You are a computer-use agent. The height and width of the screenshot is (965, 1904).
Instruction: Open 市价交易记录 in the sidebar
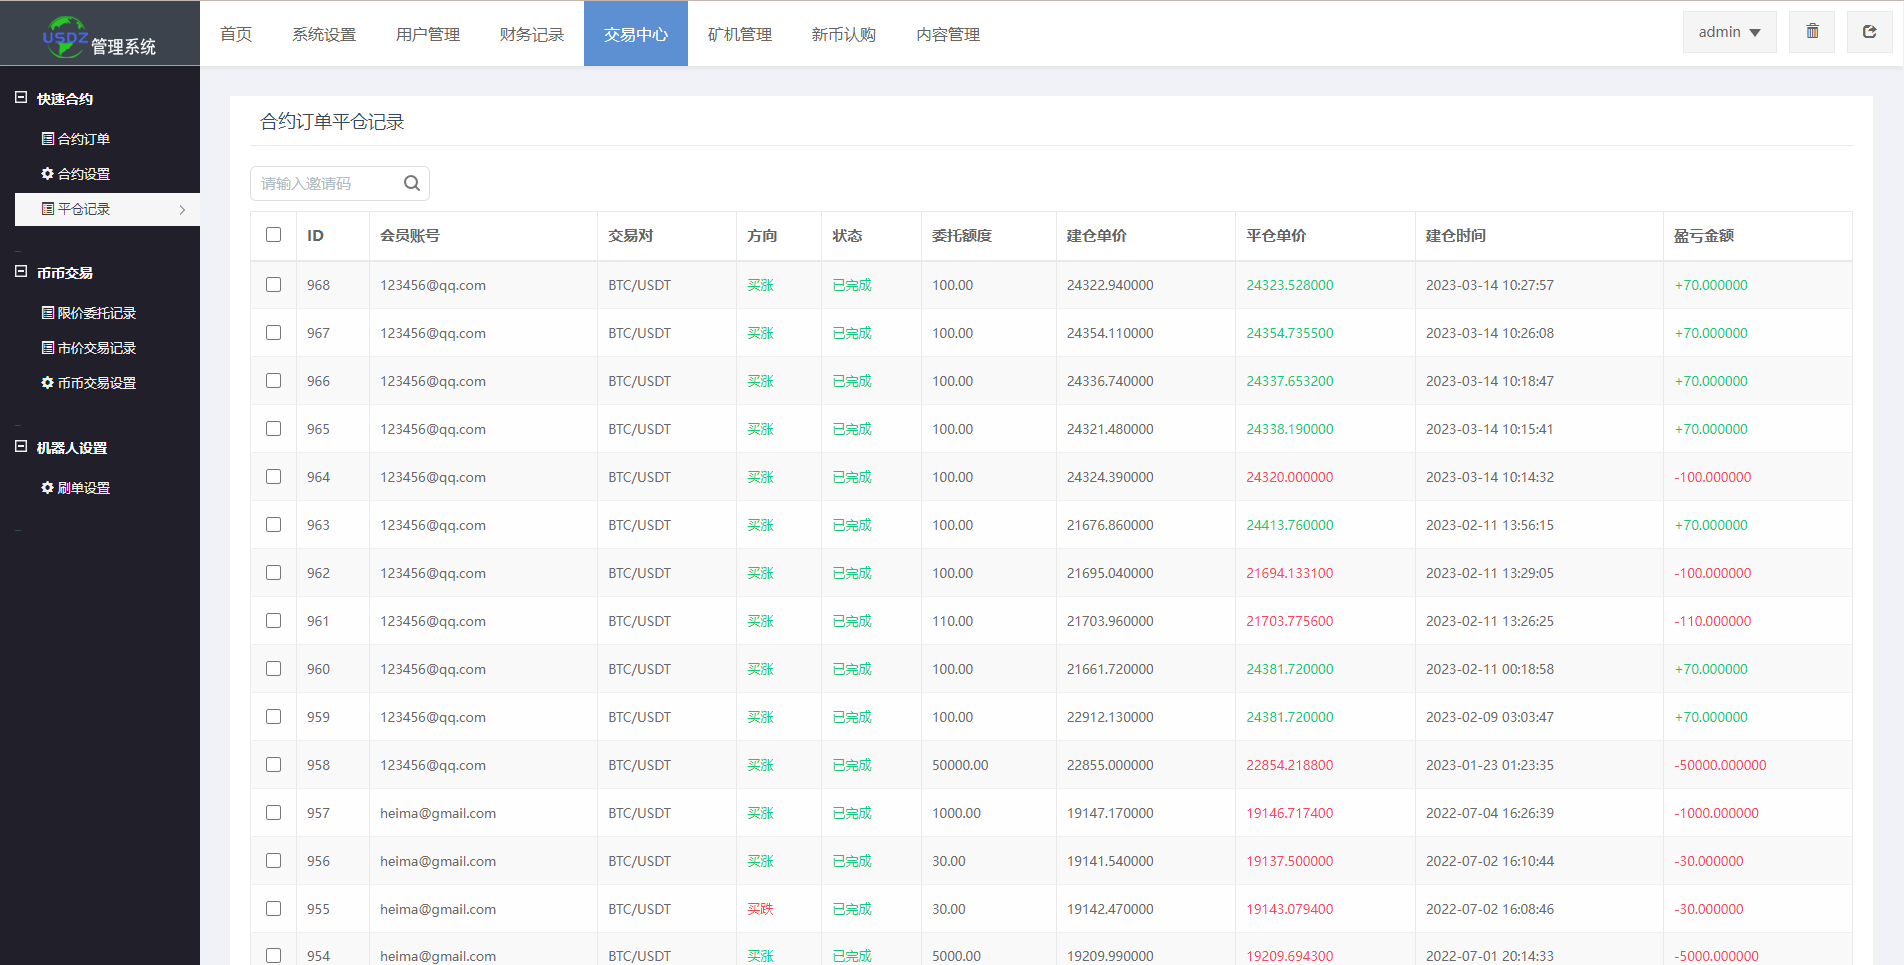[x=96, y=348]
